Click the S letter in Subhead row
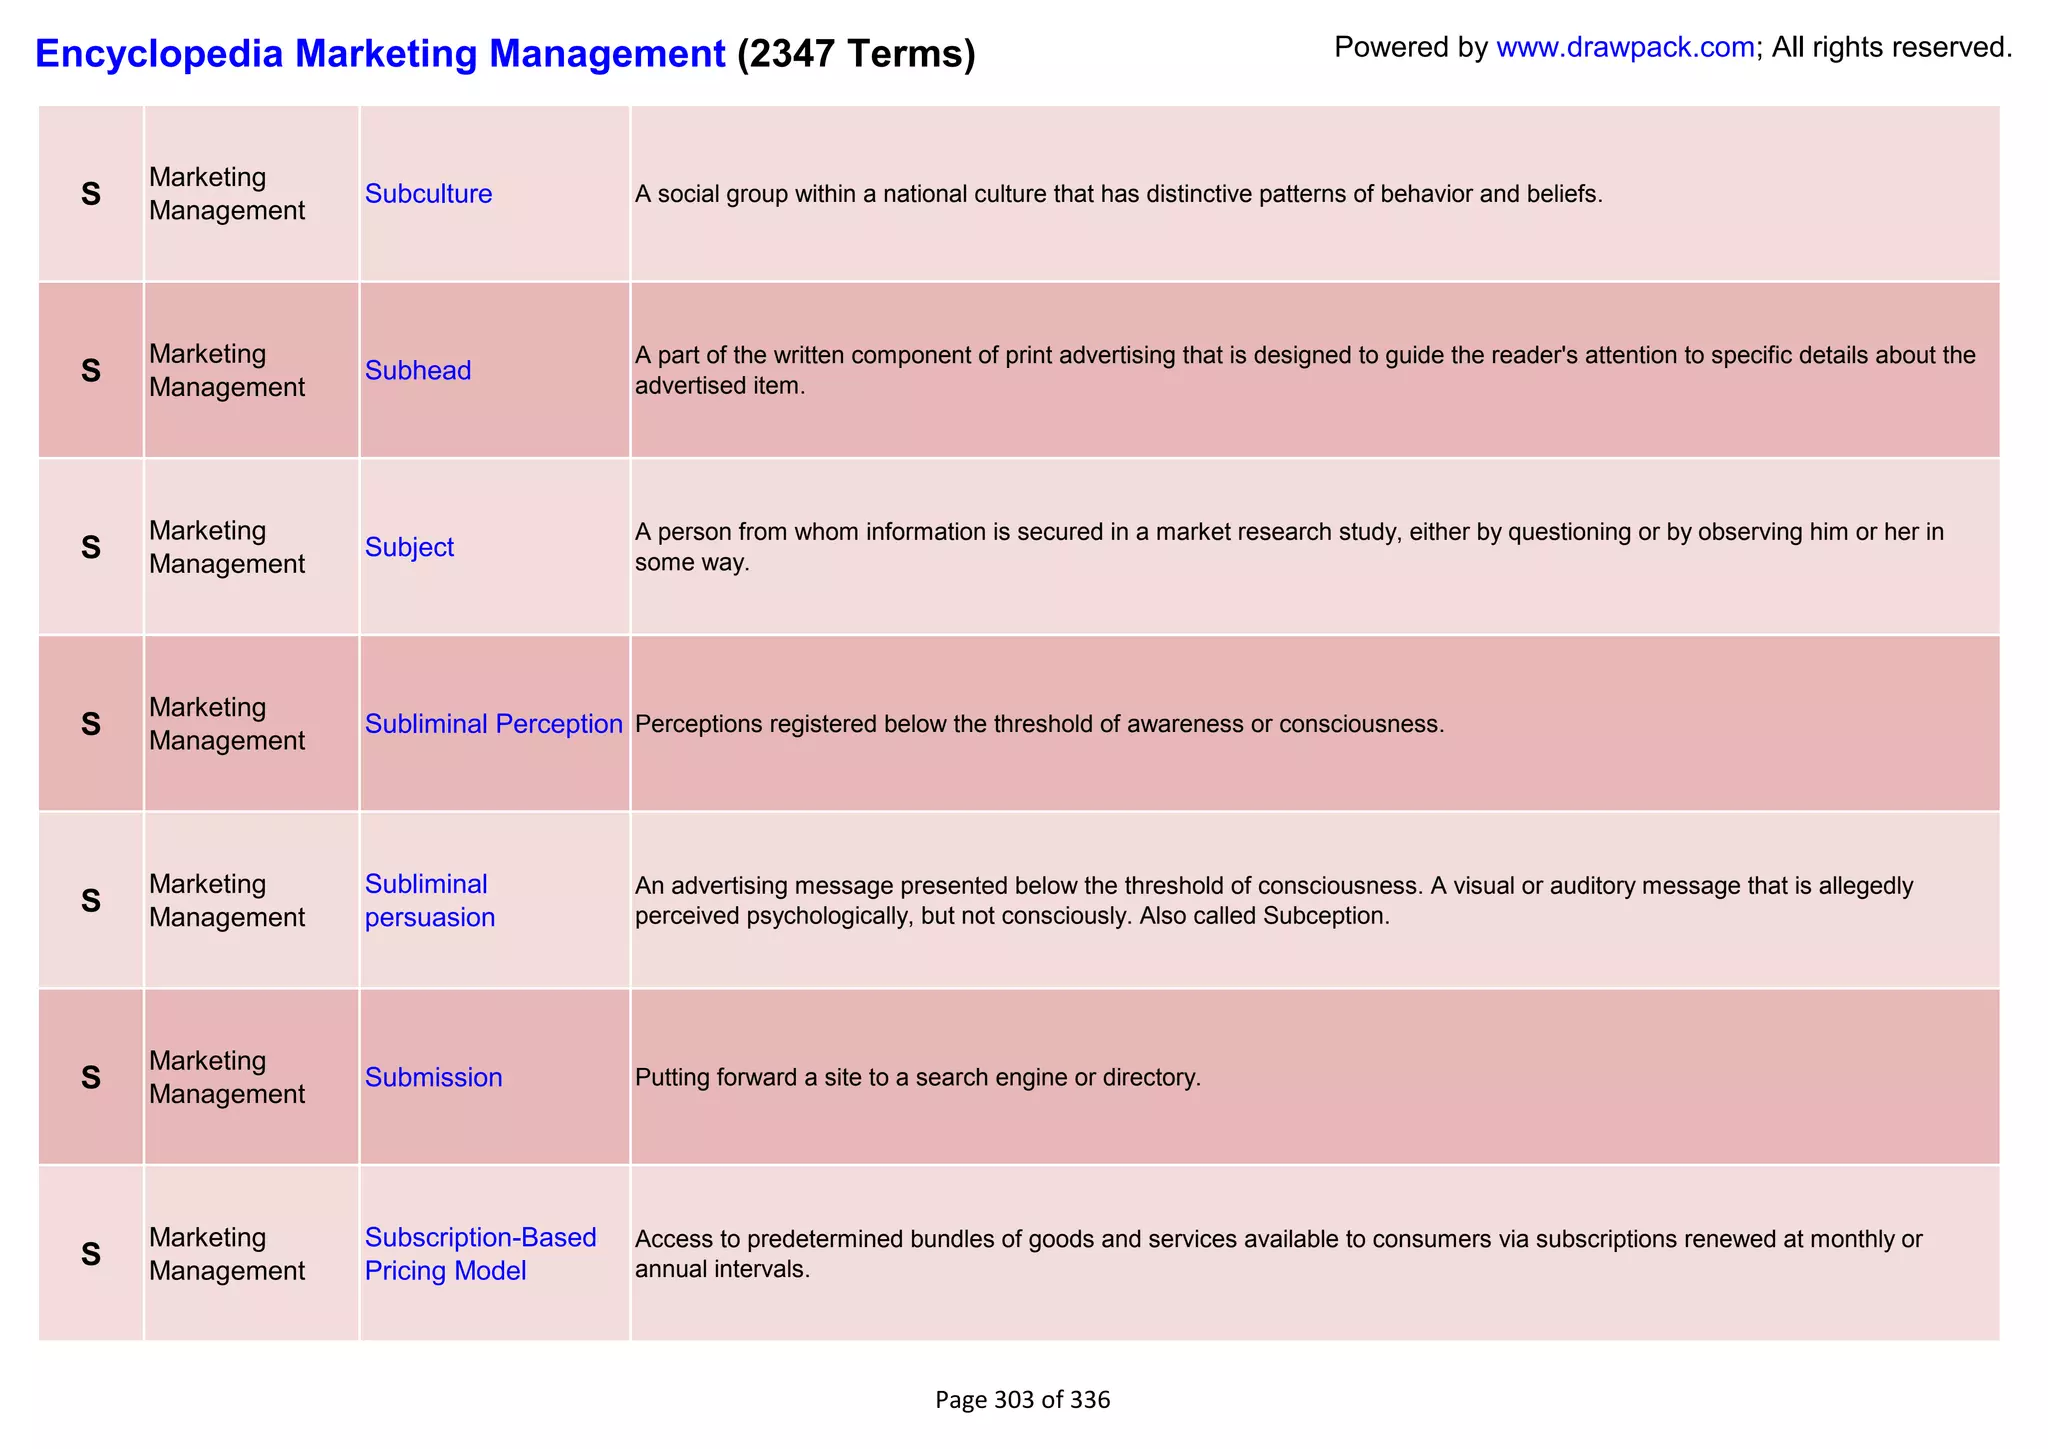 (x=91, y=371)
